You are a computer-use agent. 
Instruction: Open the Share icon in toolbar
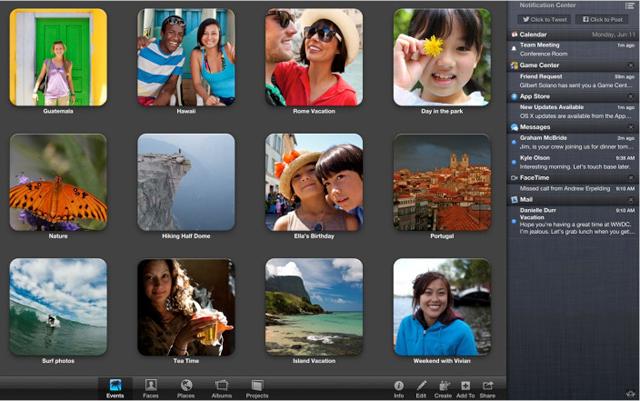coord(488,386)
